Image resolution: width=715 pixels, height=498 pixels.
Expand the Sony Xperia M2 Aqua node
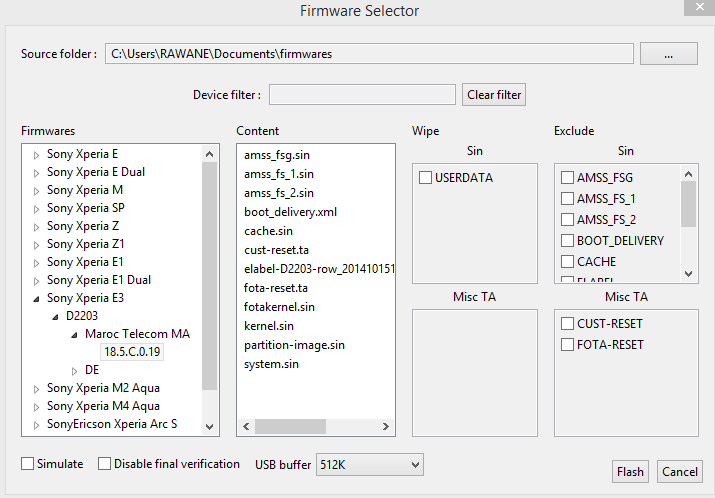(36, 389)
